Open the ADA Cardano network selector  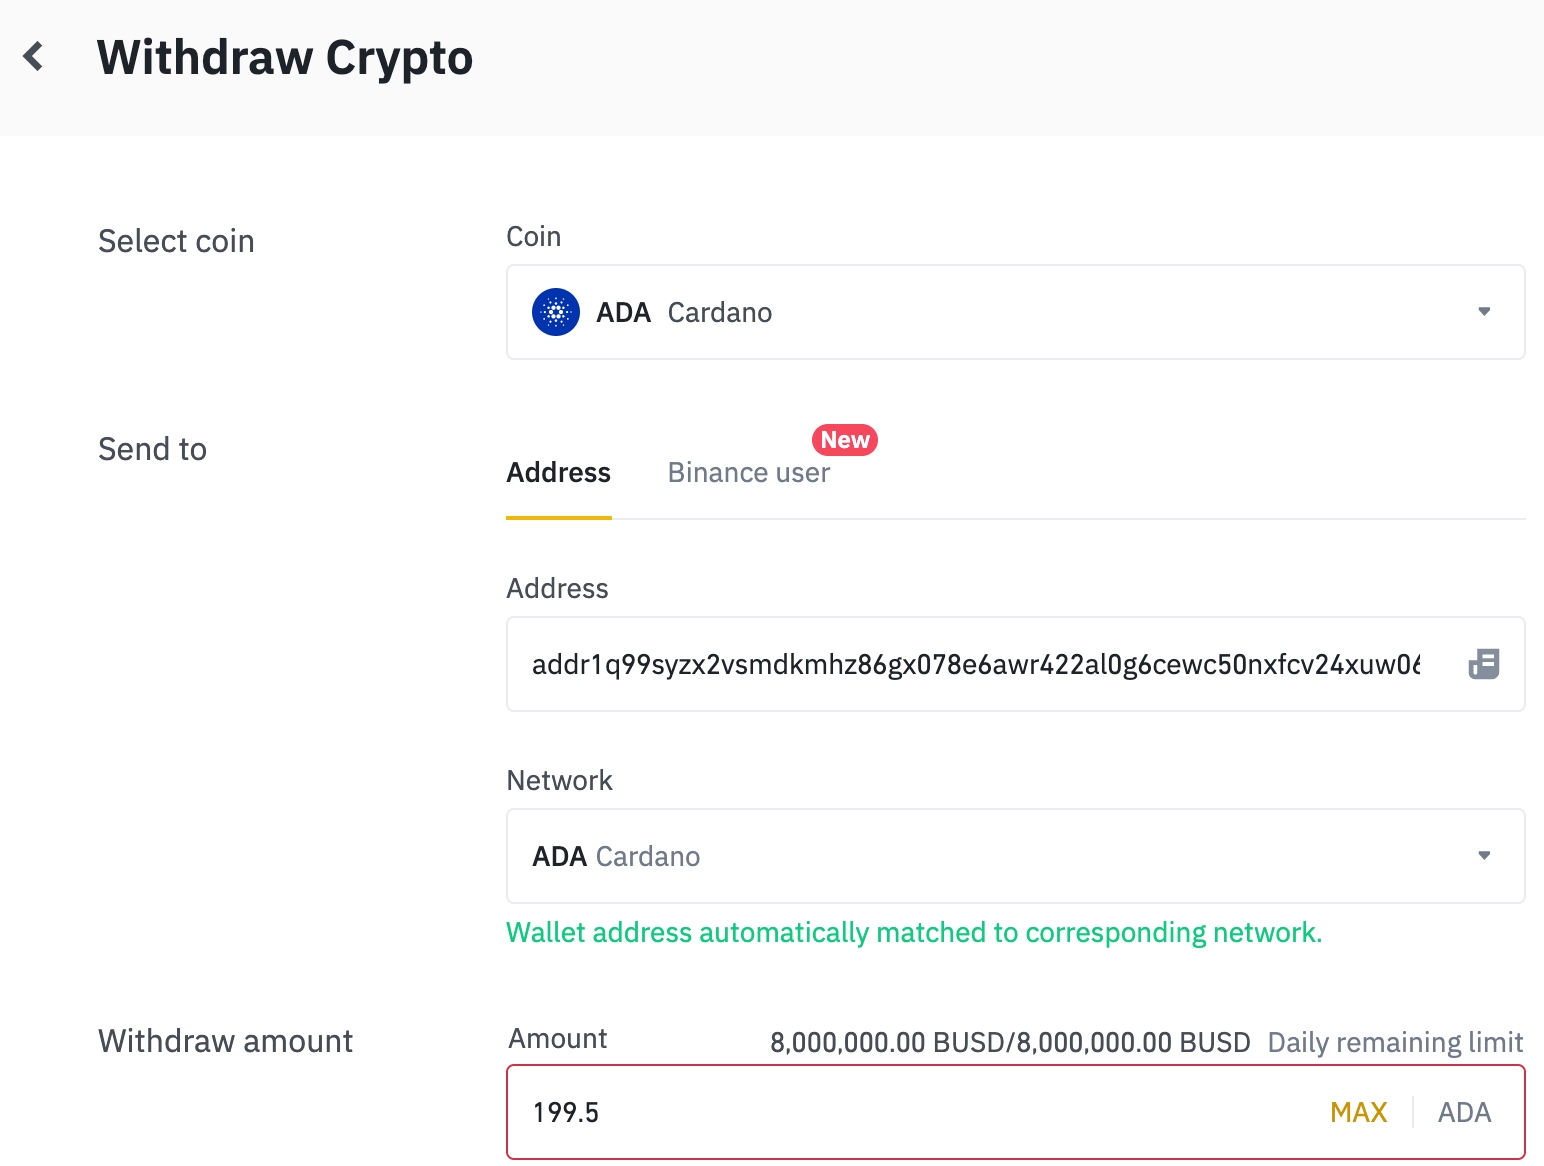pyautogui.click(x=1000, y=856)
